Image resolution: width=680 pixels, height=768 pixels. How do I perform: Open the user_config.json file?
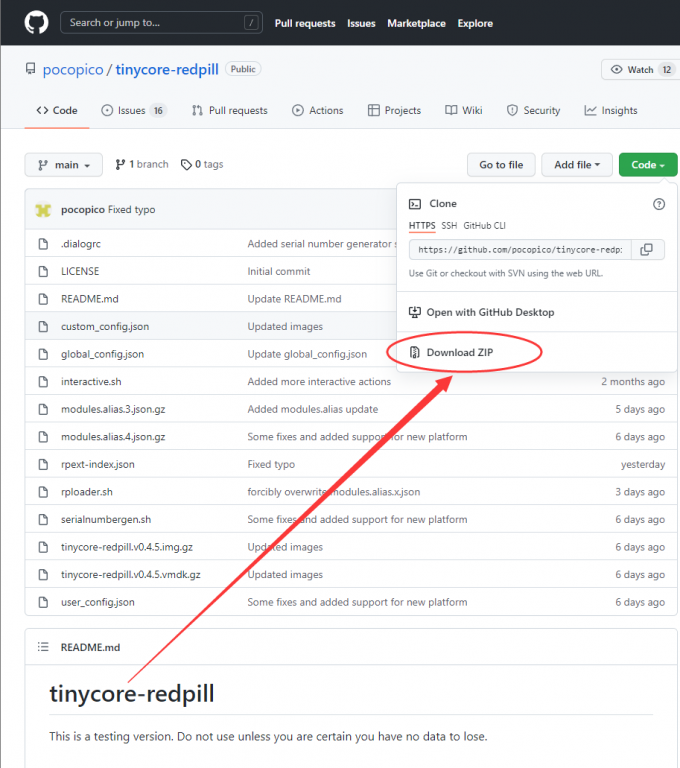(x=97, y=602)
